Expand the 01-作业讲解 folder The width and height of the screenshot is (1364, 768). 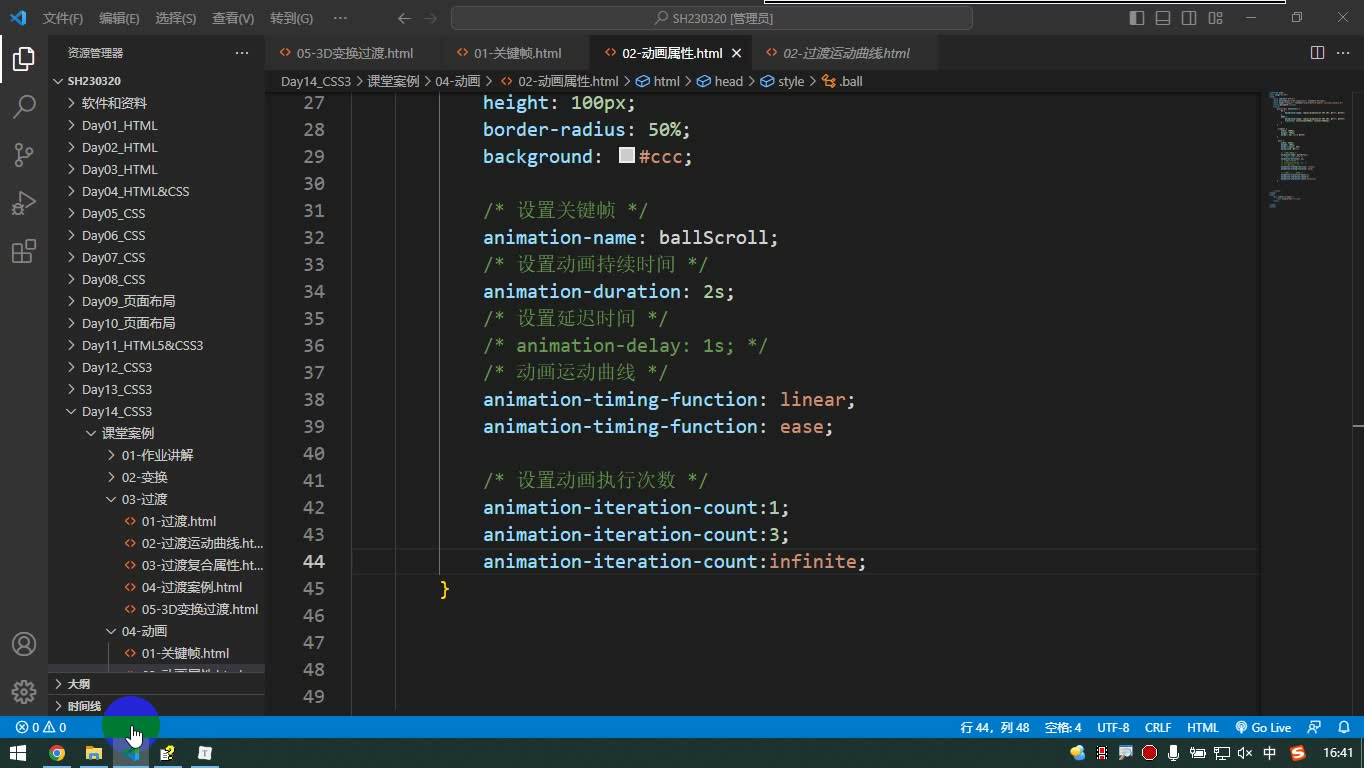click(156, 455)
